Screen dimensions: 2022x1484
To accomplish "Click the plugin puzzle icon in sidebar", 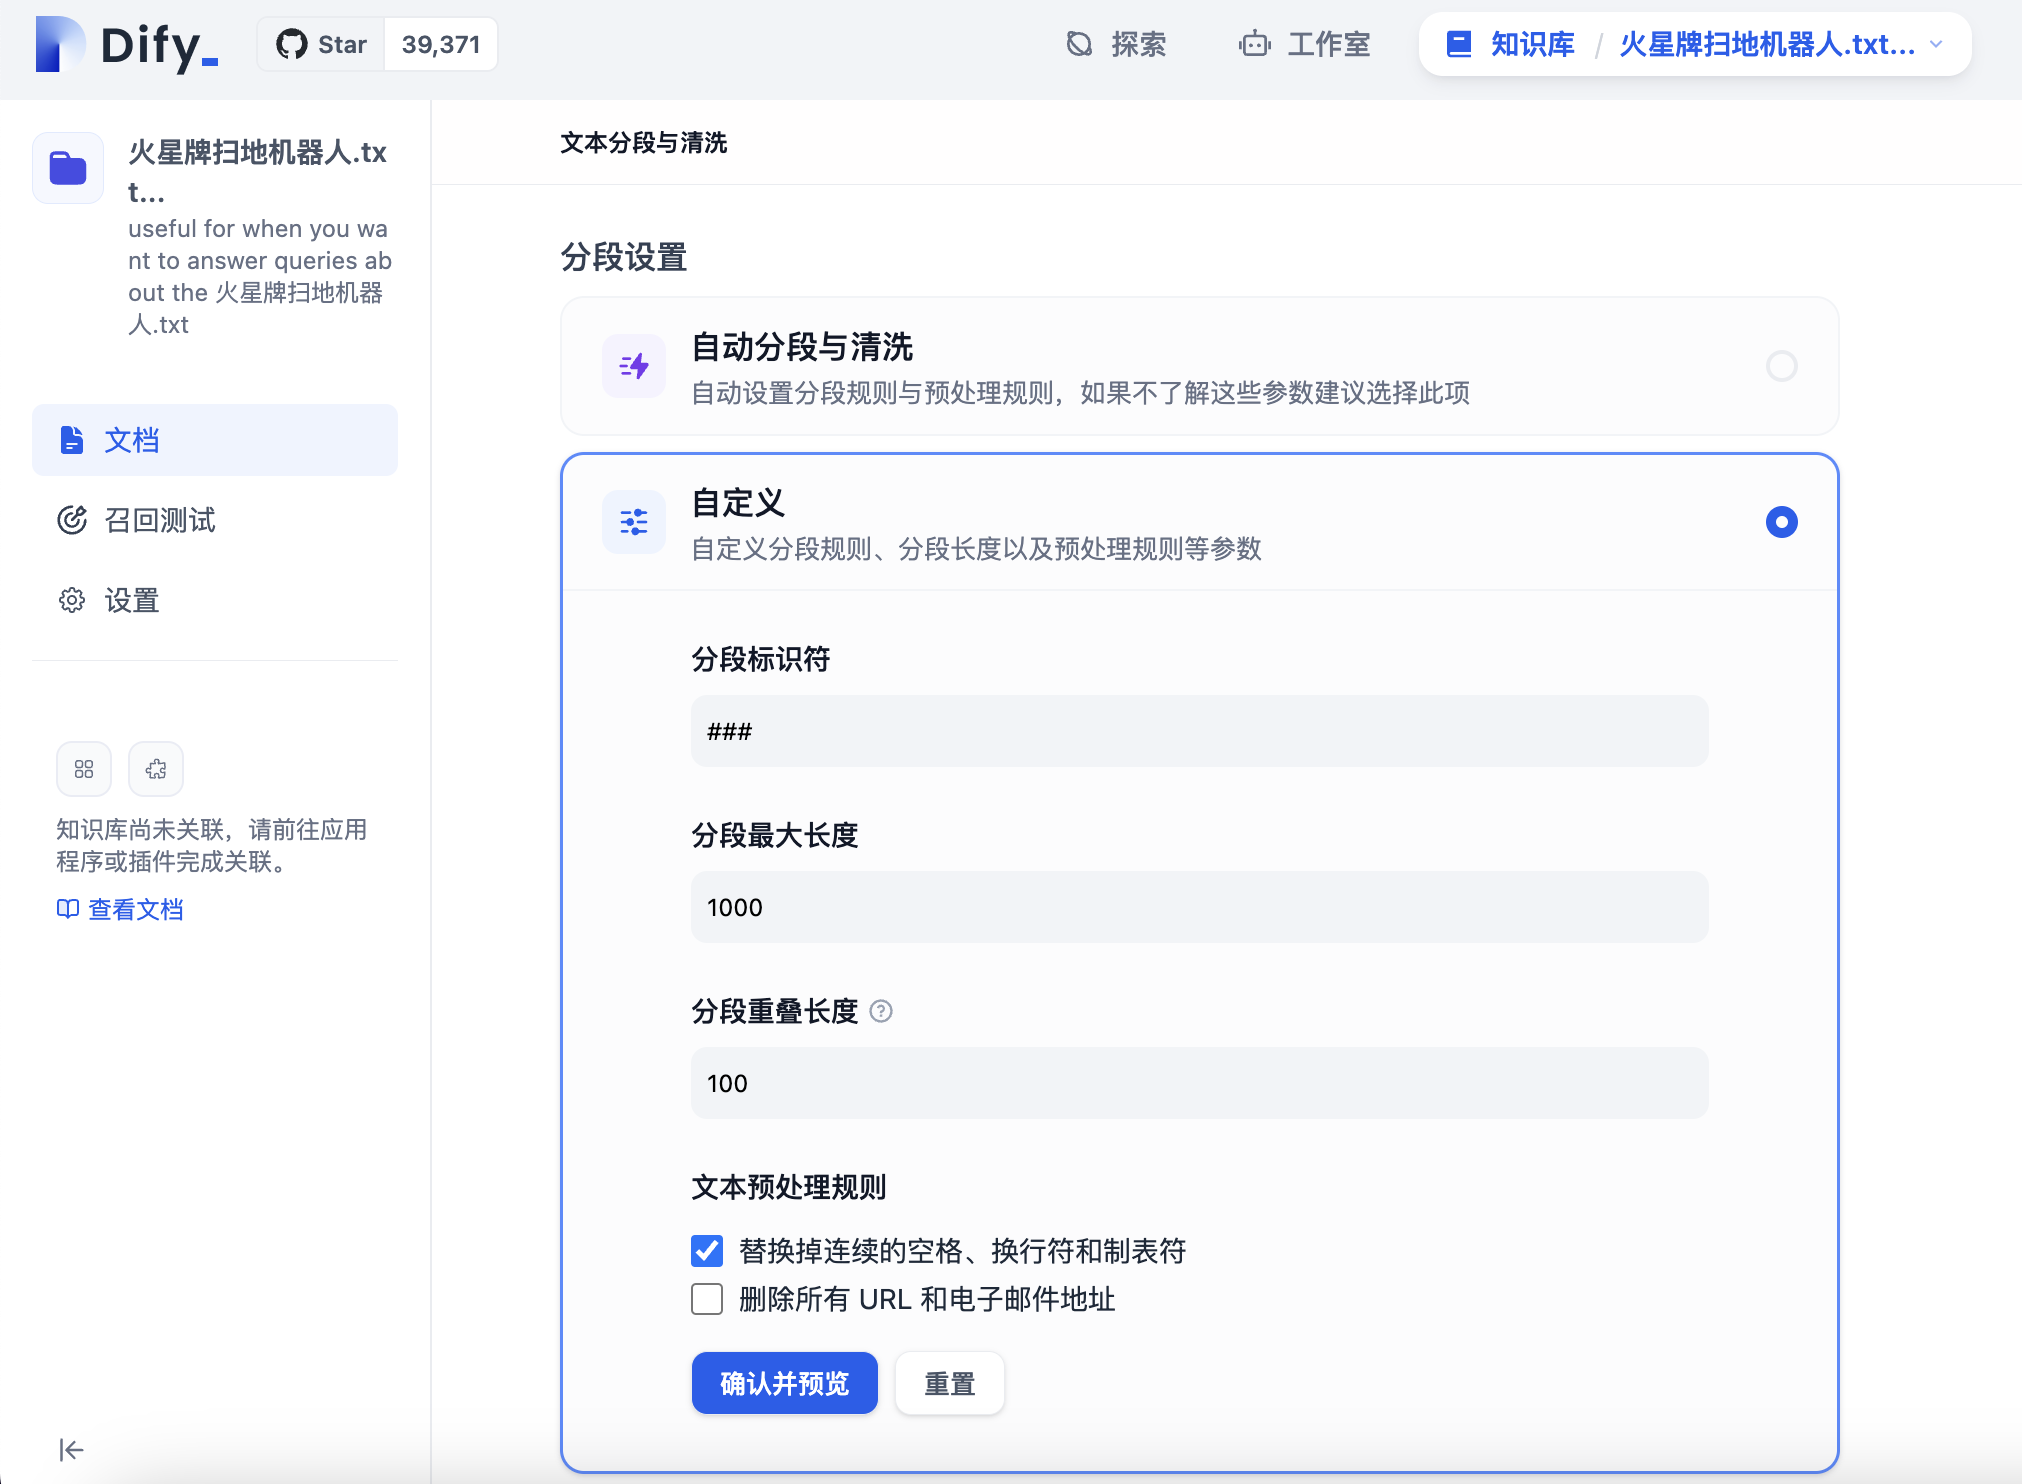I will (x=155, y=769).
